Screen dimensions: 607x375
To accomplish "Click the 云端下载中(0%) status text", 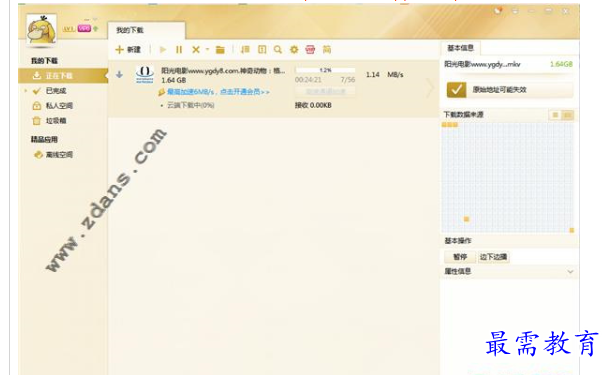I will 190,105.
